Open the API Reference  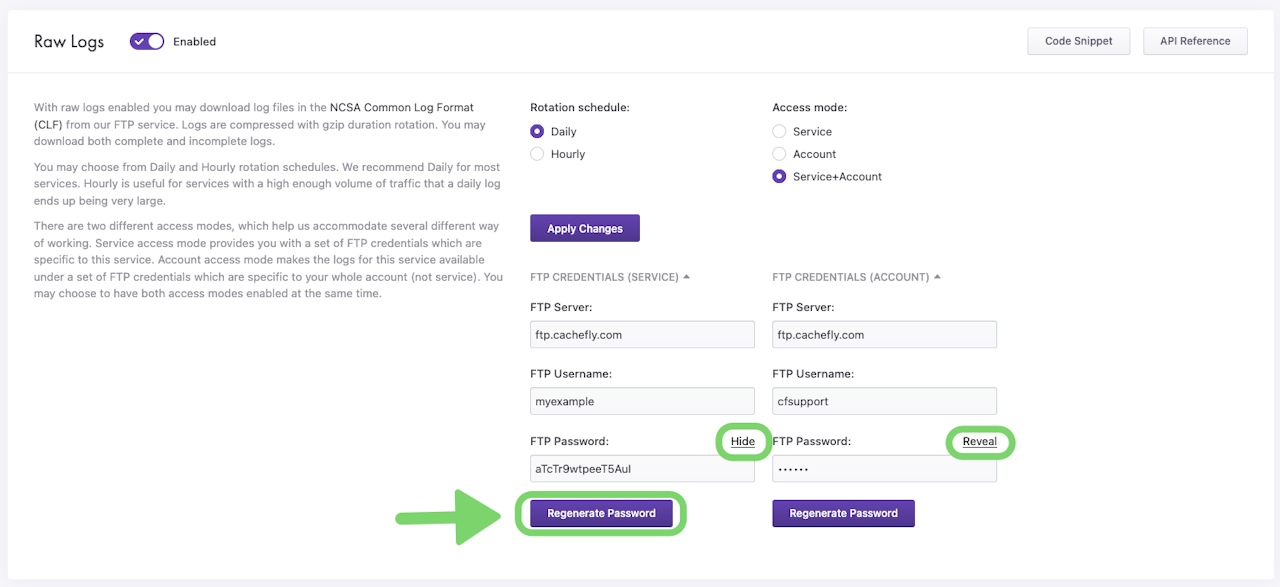coord(1195,41)
